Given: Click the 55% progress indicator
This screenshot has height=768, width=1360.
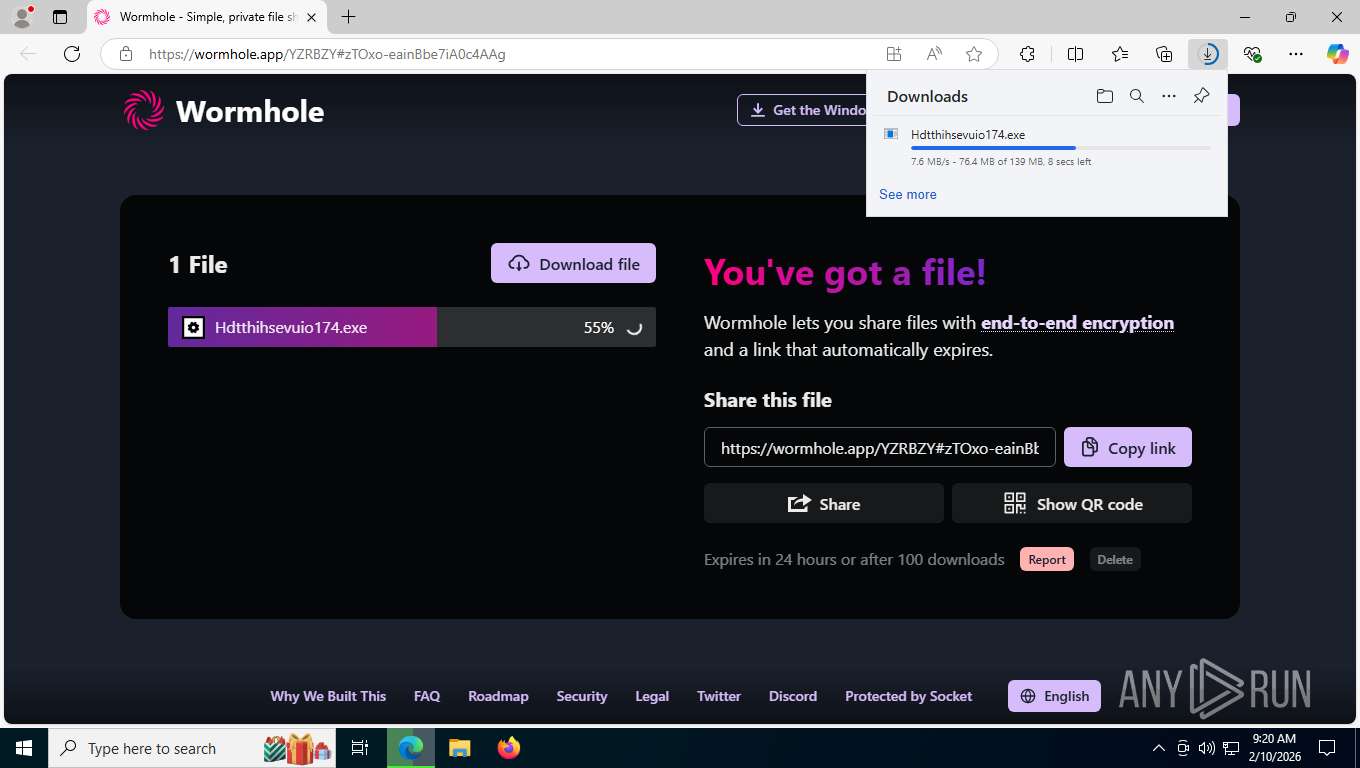Looking at the screenshot, I should click(599, 327).
